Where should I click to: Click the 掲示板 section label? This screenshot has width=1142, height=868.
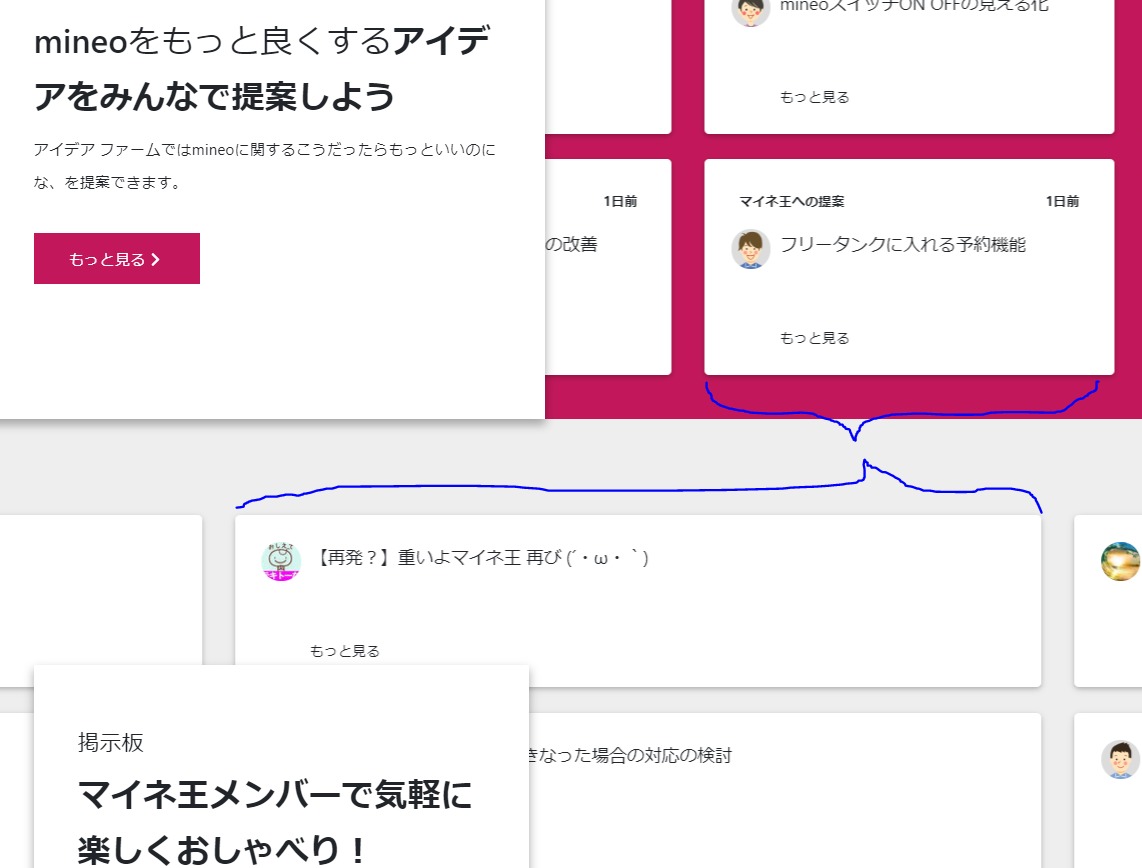coord(111,742)
